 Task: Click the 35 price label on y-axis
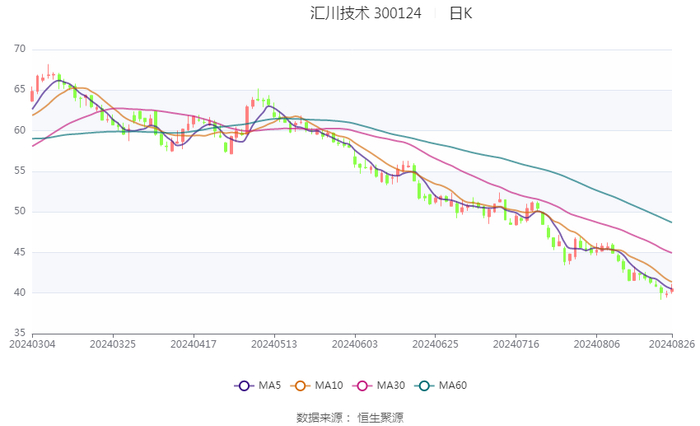pos(20,333)
